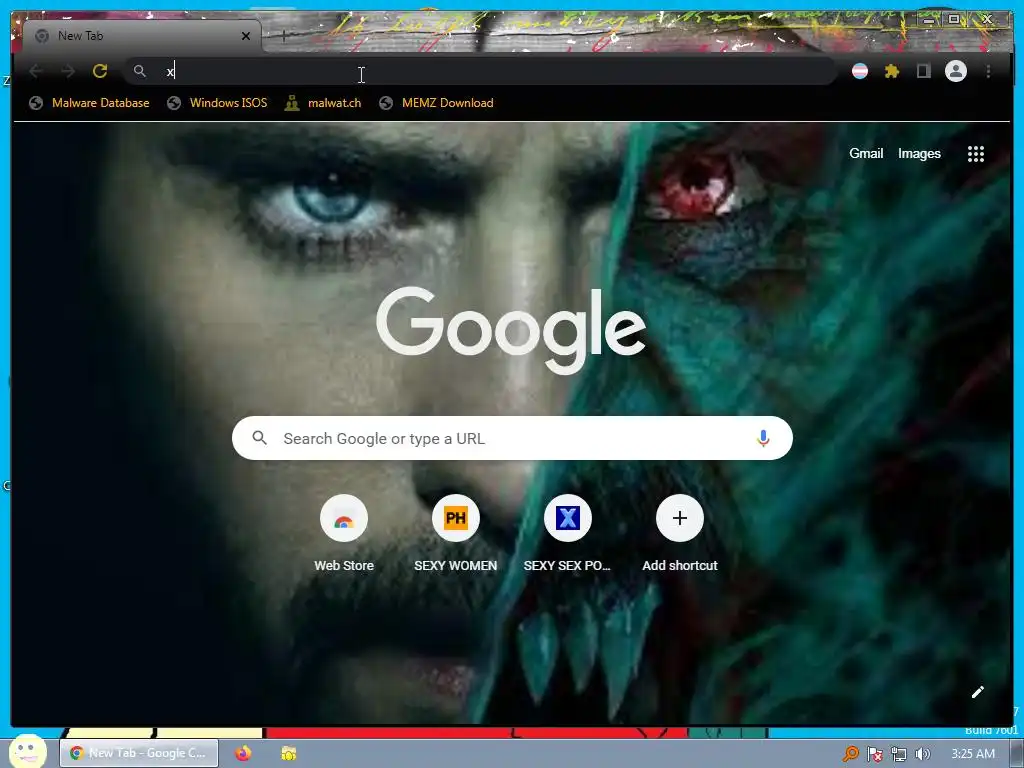The image size is (1024, 768).
Task: Click the 3:25 AM clock
Action: (x=973, y=754)
